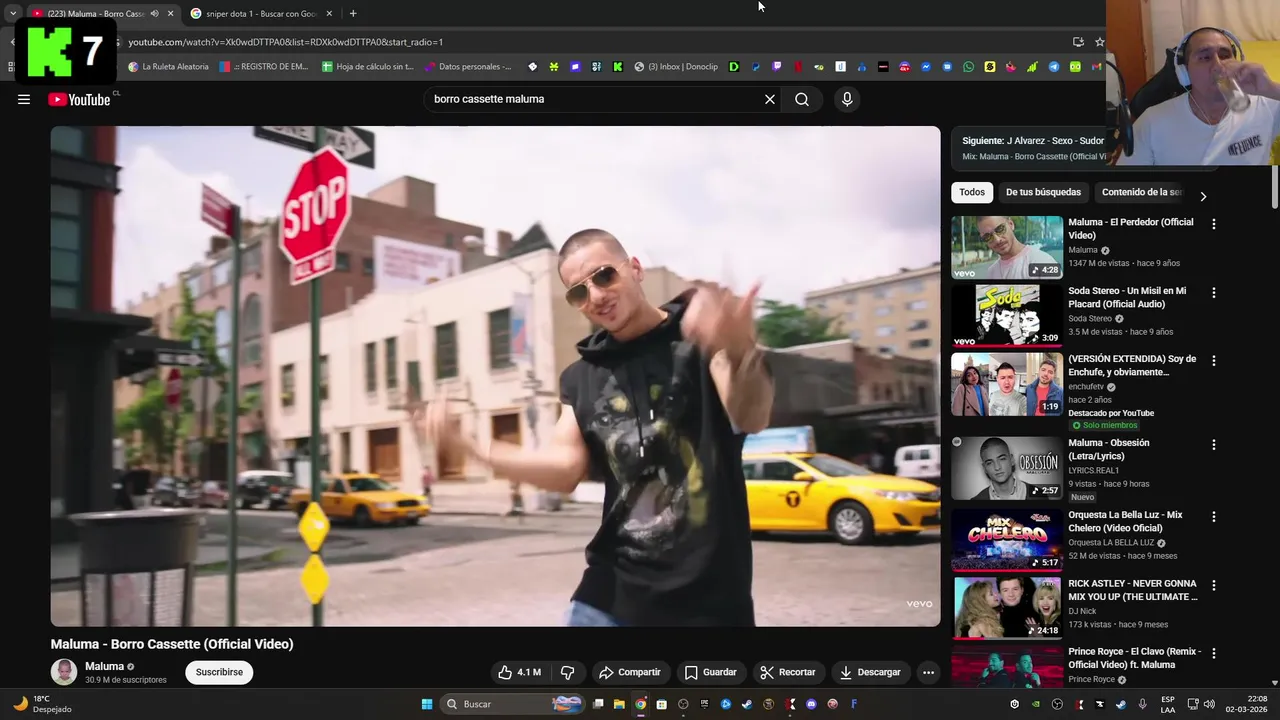Open more actions three-dot menu below video

coord(928,672)
